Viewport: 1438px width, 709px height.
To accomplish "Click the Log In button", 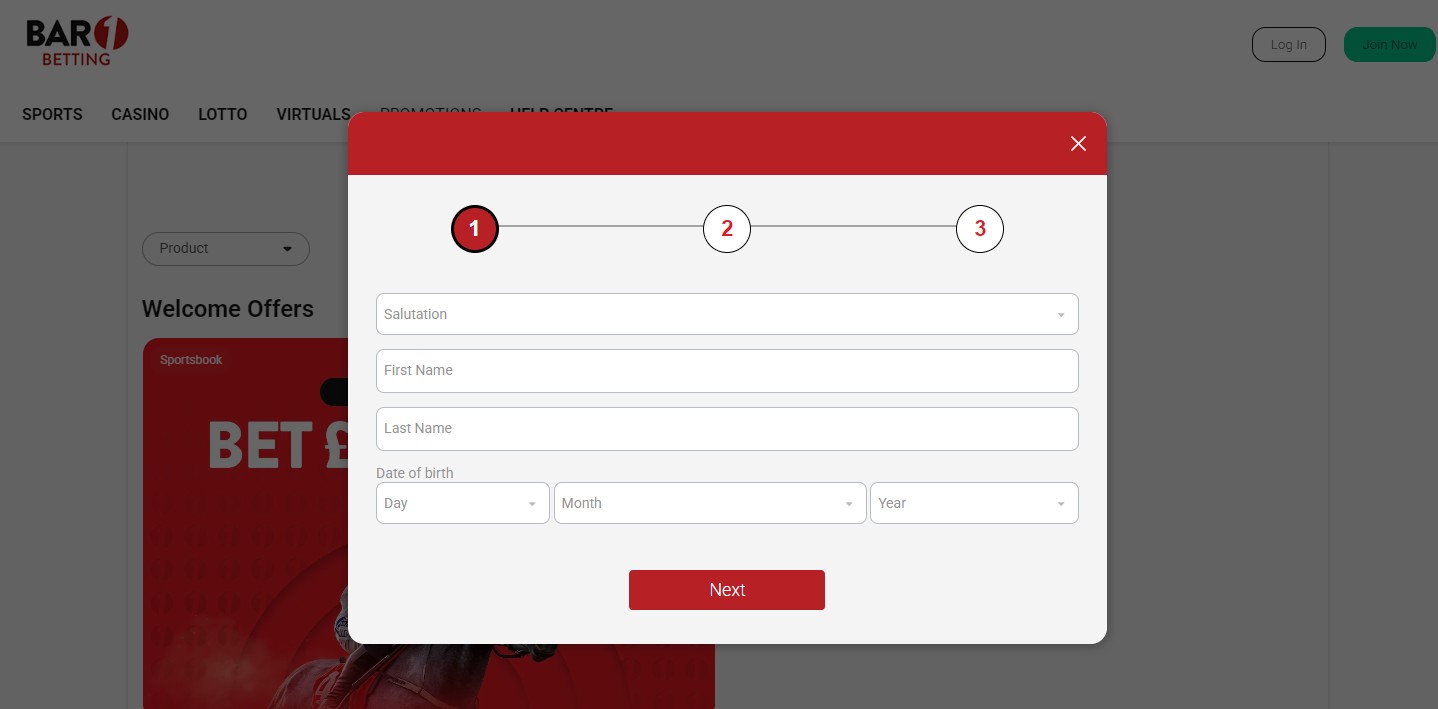I will [1288, 44].
